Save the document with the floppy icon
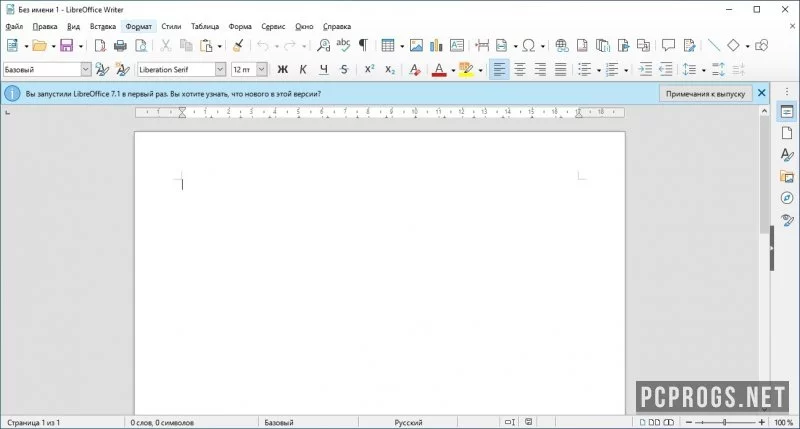800x429 pixels. click(67, 45)
